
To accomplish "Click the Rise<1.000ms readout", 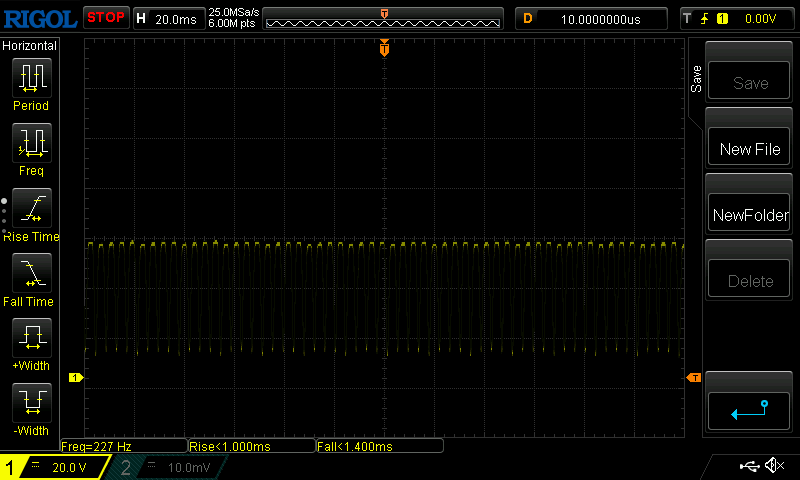I will [252, 446].
